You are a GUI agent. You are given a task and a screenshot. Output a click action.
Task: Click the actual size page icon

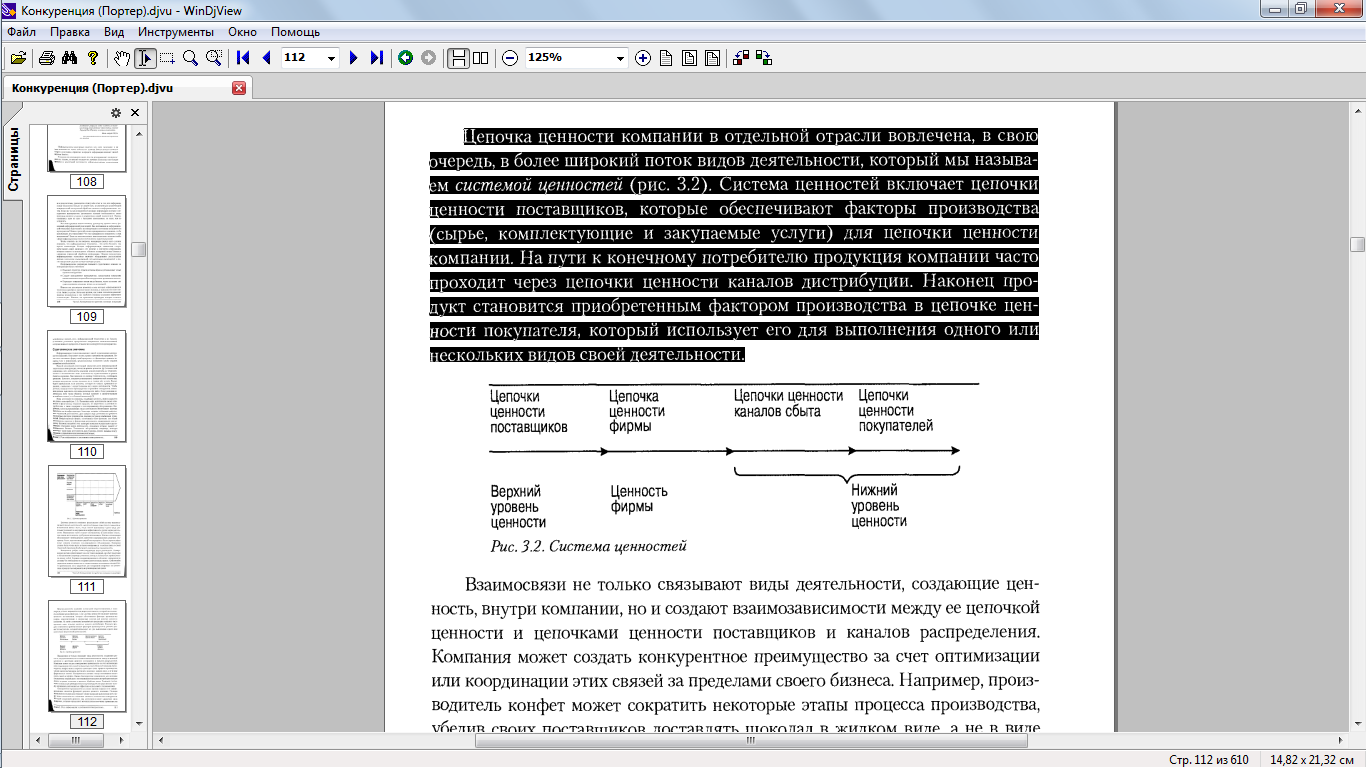pyautogui.click(x=666, y=58)
